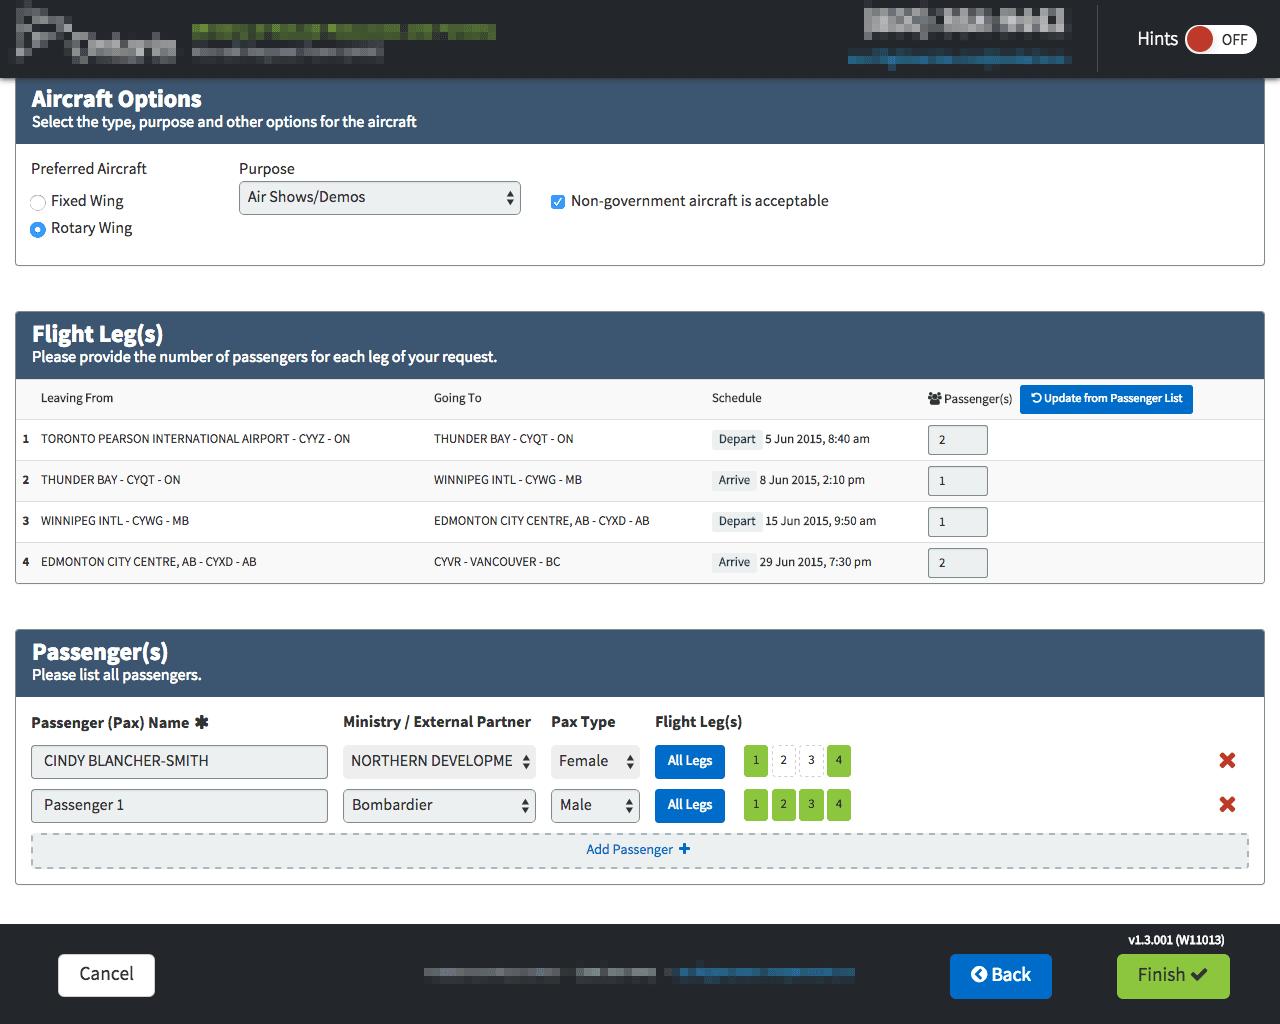Enable leg 3 for Cindy Blancher-Smith

(811, 761)
